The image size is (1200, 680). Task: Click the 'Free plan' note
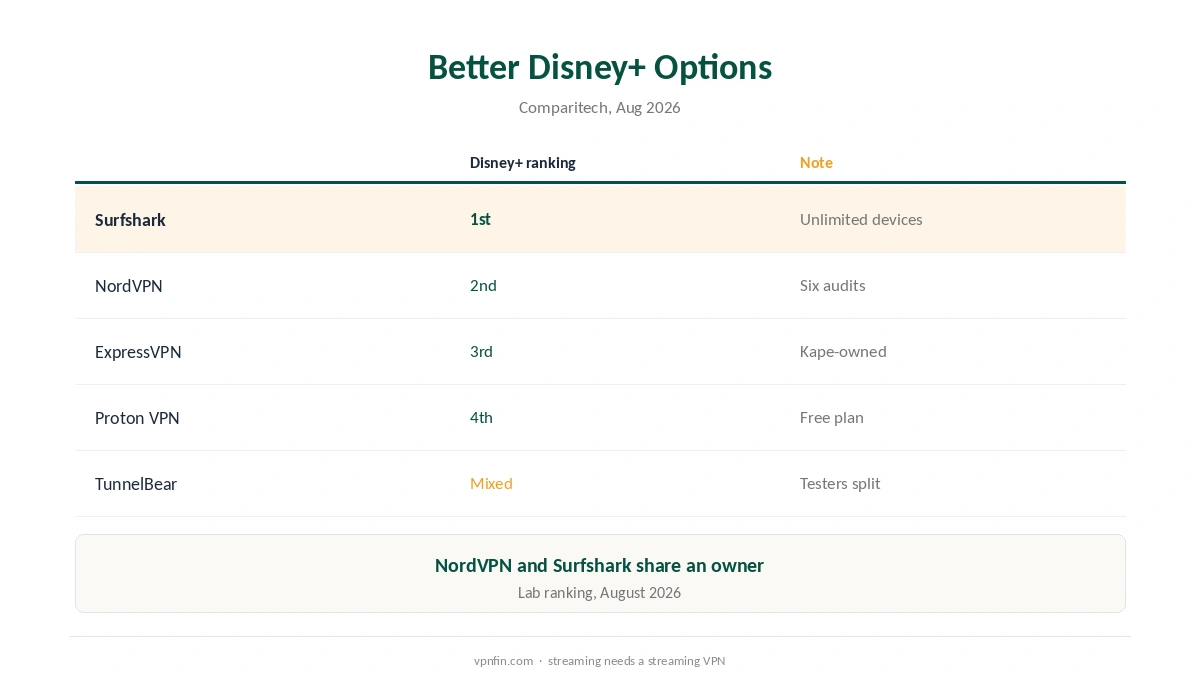click(x=832, y=417)
